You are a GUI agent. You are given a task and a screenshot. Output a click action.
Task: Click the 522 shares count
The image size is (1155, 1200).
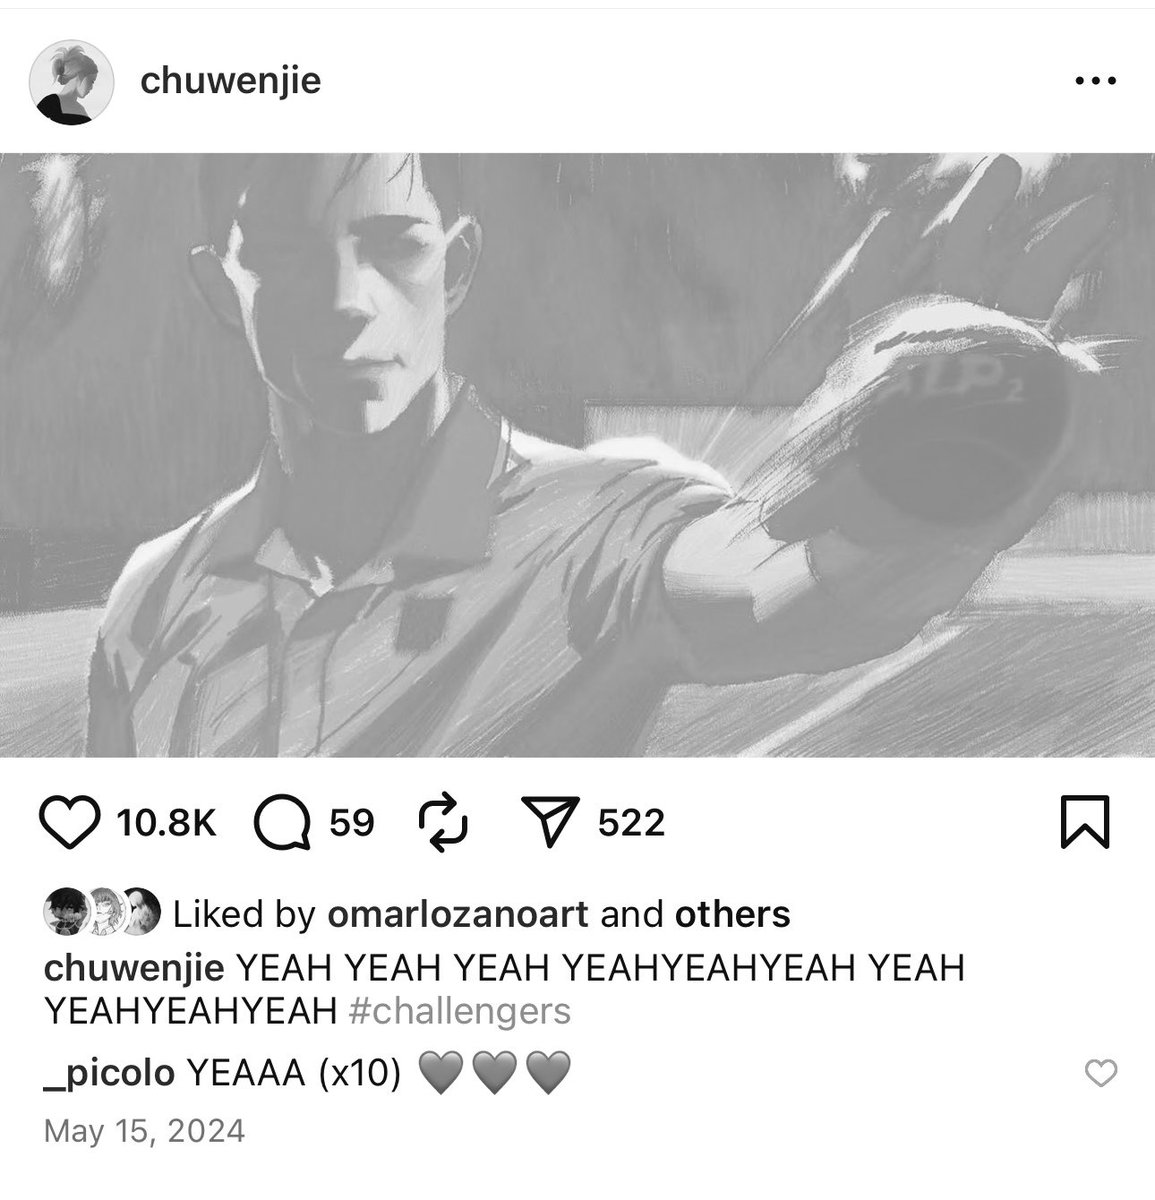(x=631, y=824)
